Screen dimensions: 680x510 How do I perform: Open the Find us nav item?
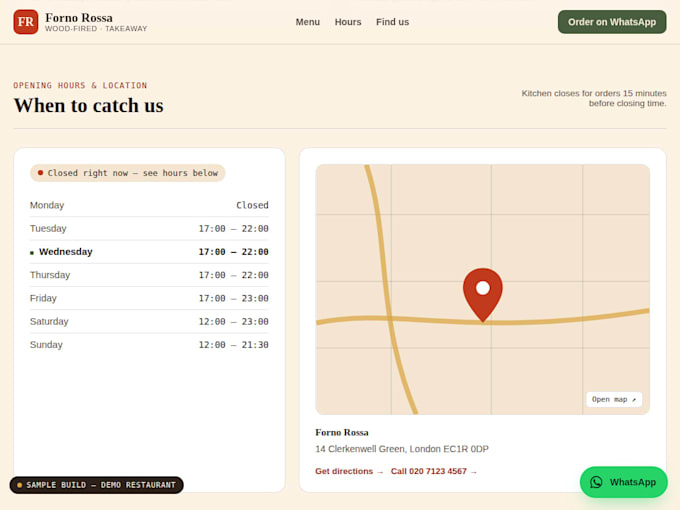click(392, 22)
